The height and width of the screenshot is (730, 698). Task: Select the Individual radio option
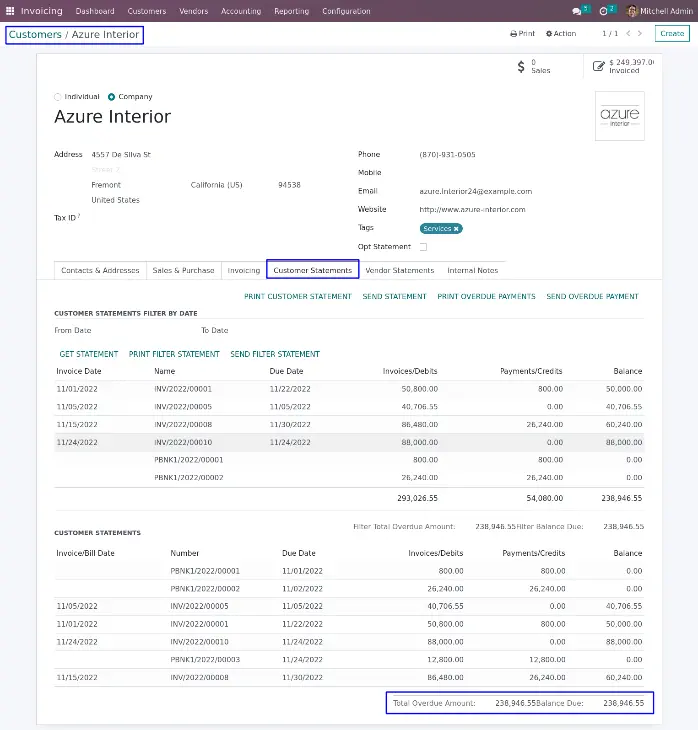[x=58, y=97]
